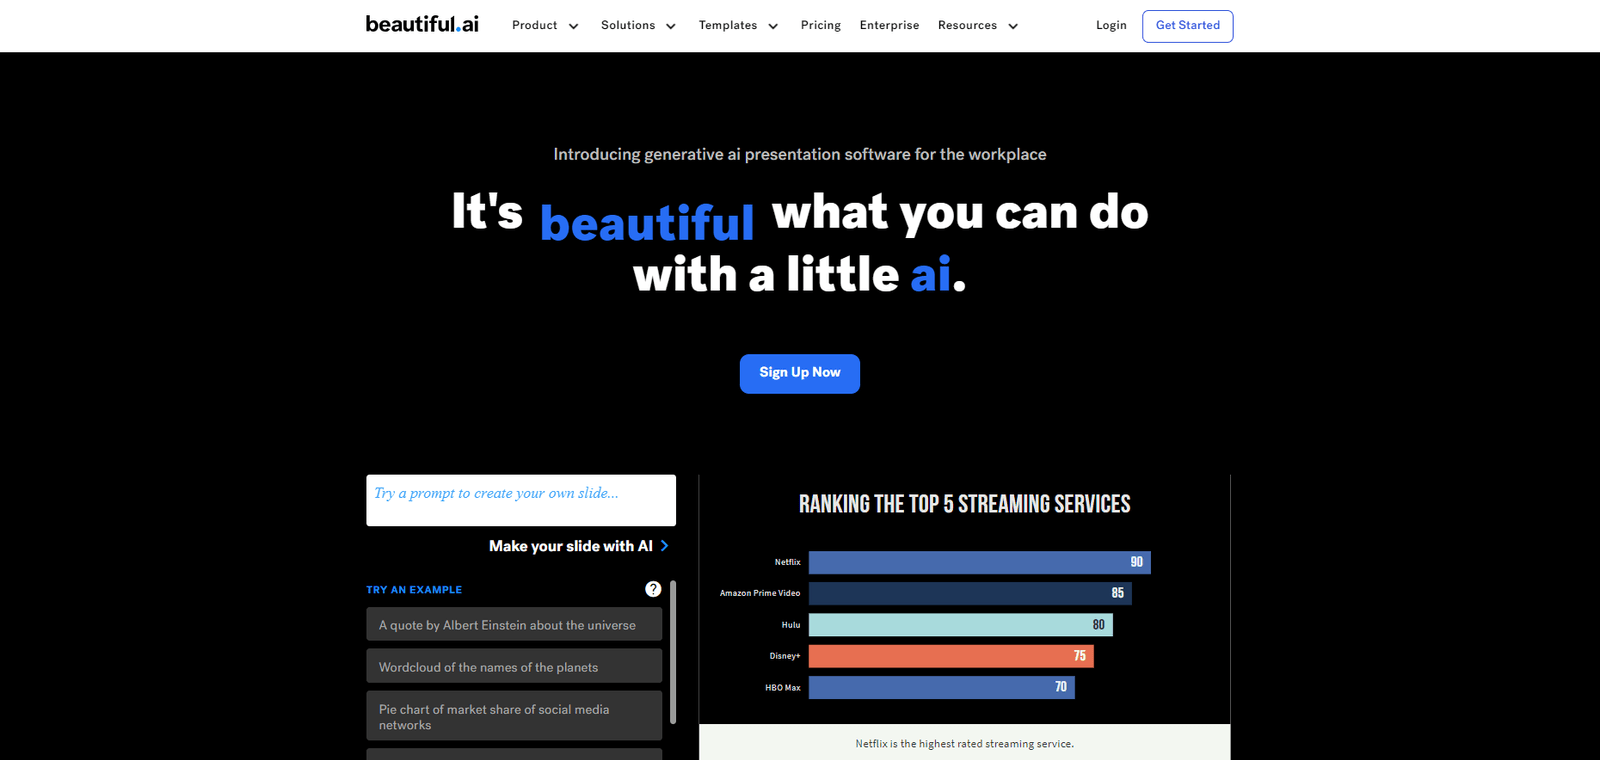
Task: Click Make your slide with AI
Action: point(571,546)
